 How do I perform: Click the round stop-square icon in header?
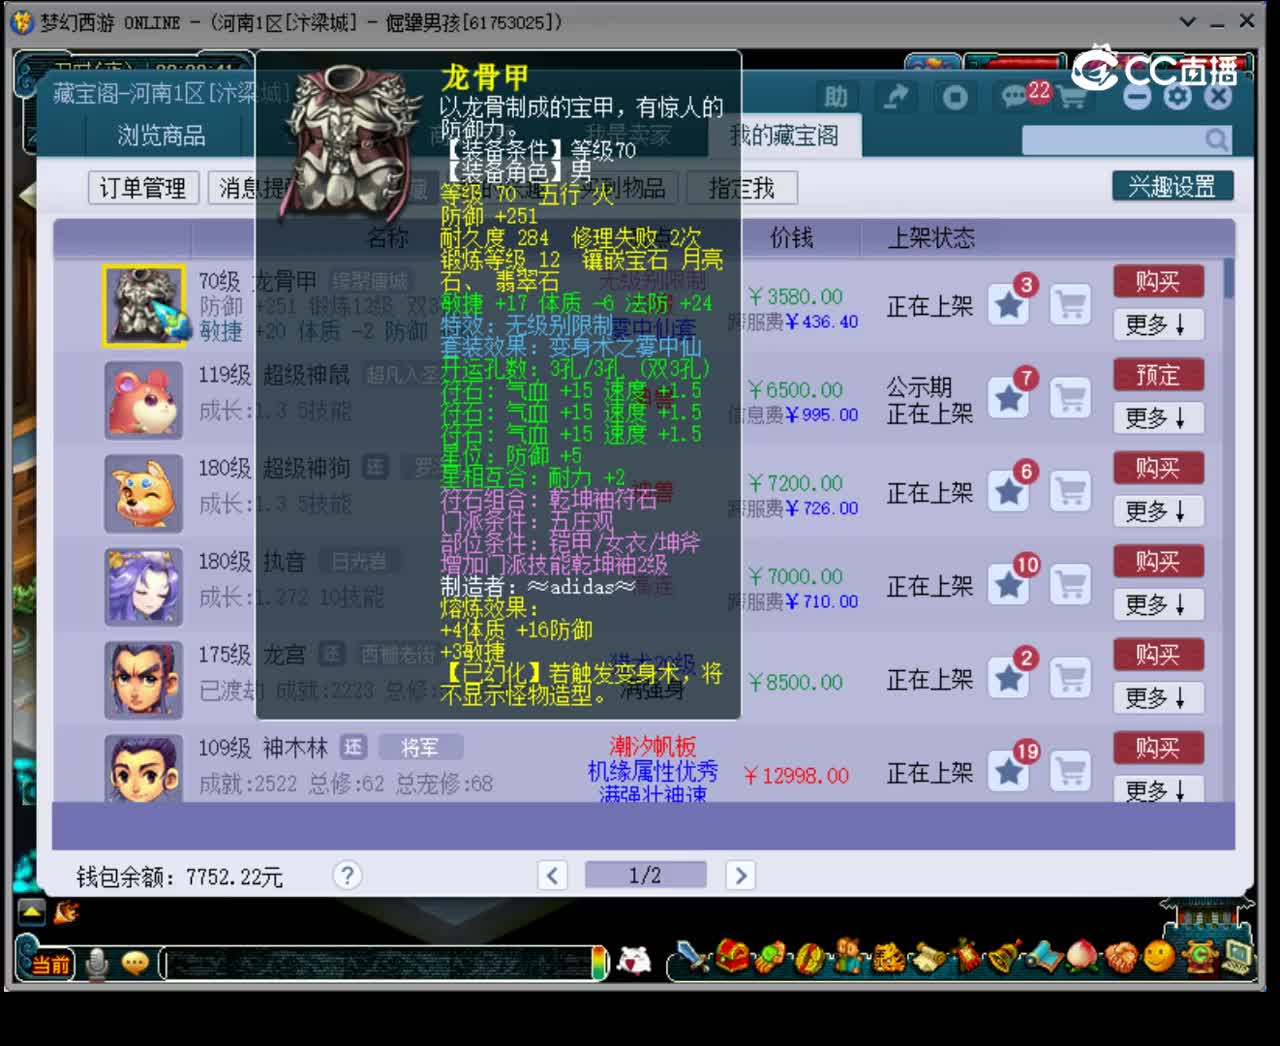coord(955,97)
